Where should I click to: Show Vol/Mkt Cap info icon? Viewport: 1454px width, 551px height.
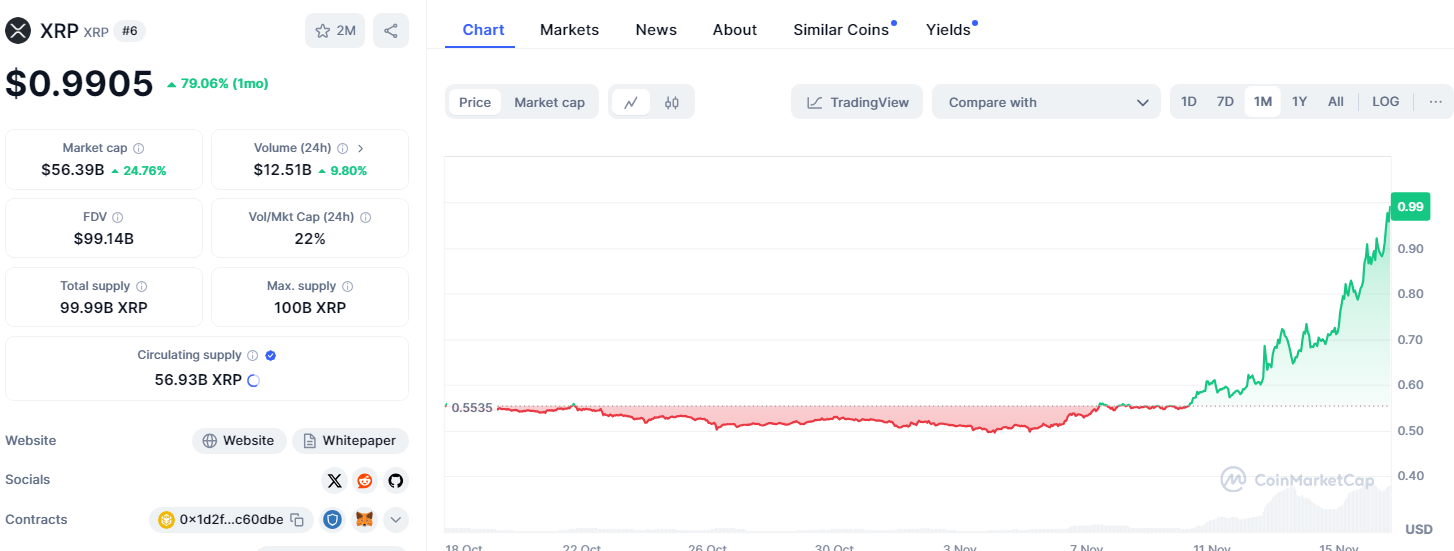(x=365, y=217)
